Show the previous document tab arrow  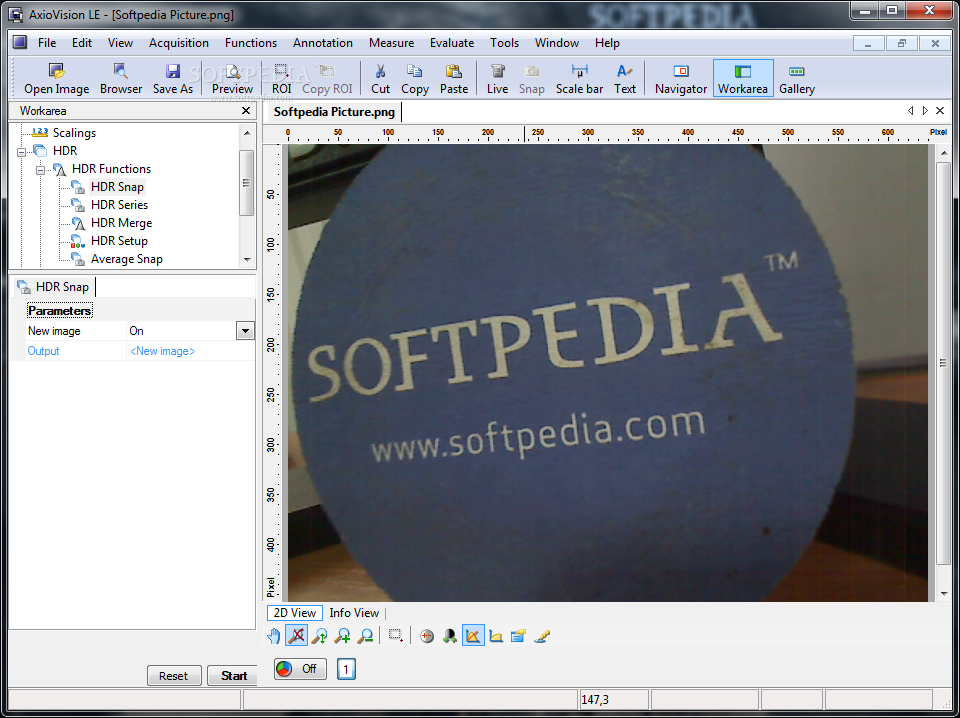tap(911, 111)
